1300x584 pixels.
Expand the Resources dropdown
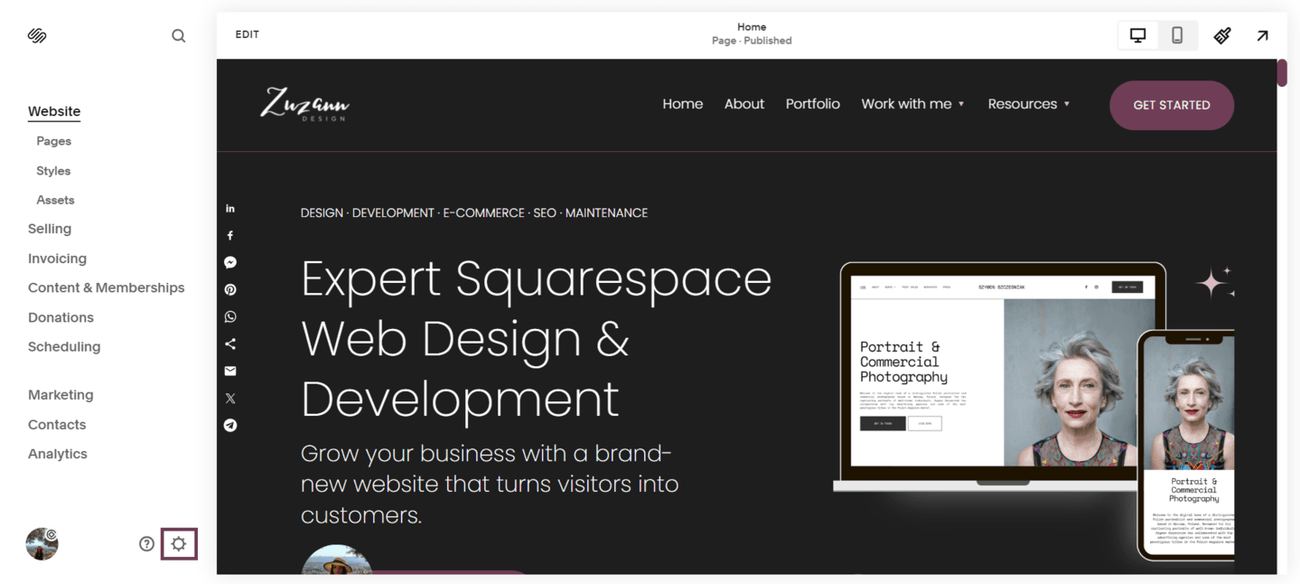click(1028, 104)
